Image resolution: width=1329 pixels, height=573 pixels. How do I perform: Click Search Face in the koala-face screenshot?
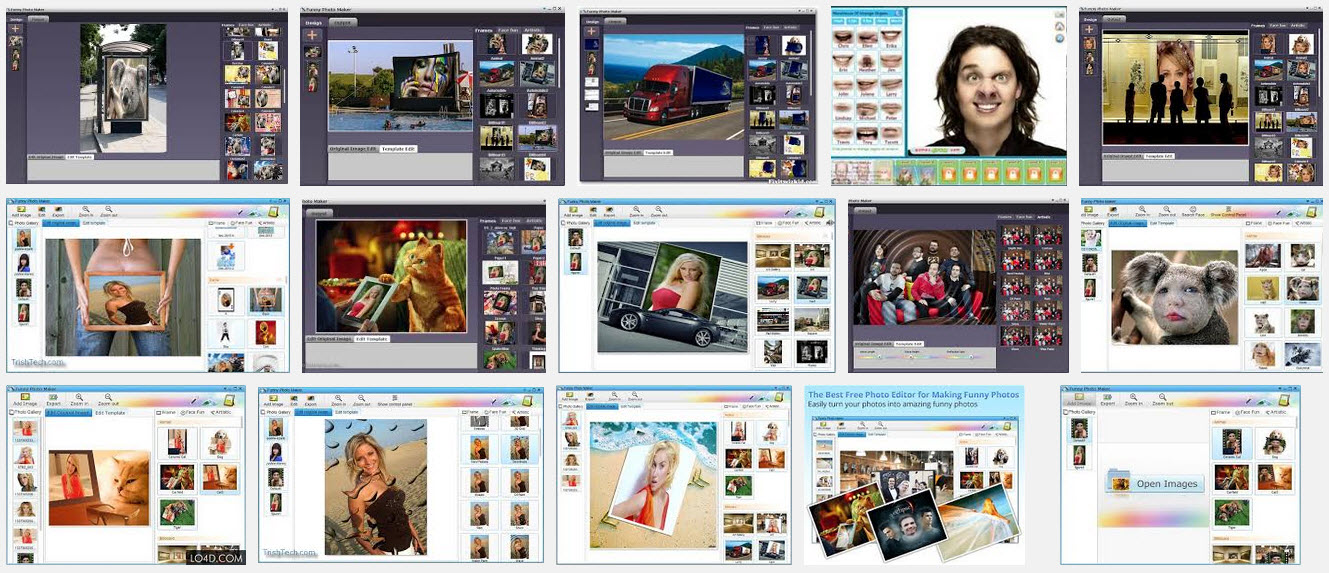(1193, 212)
